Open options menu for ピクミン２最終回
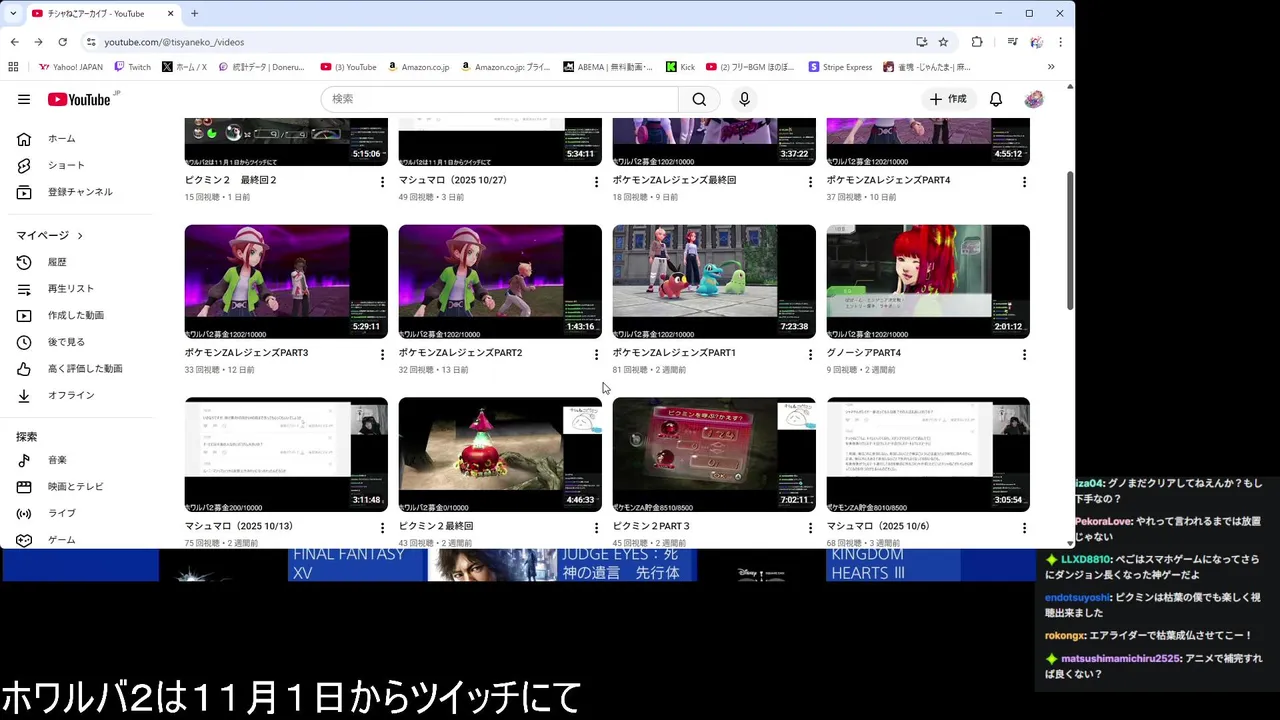This screenshot has height=720, width=1280. click(x=596, y=528)
